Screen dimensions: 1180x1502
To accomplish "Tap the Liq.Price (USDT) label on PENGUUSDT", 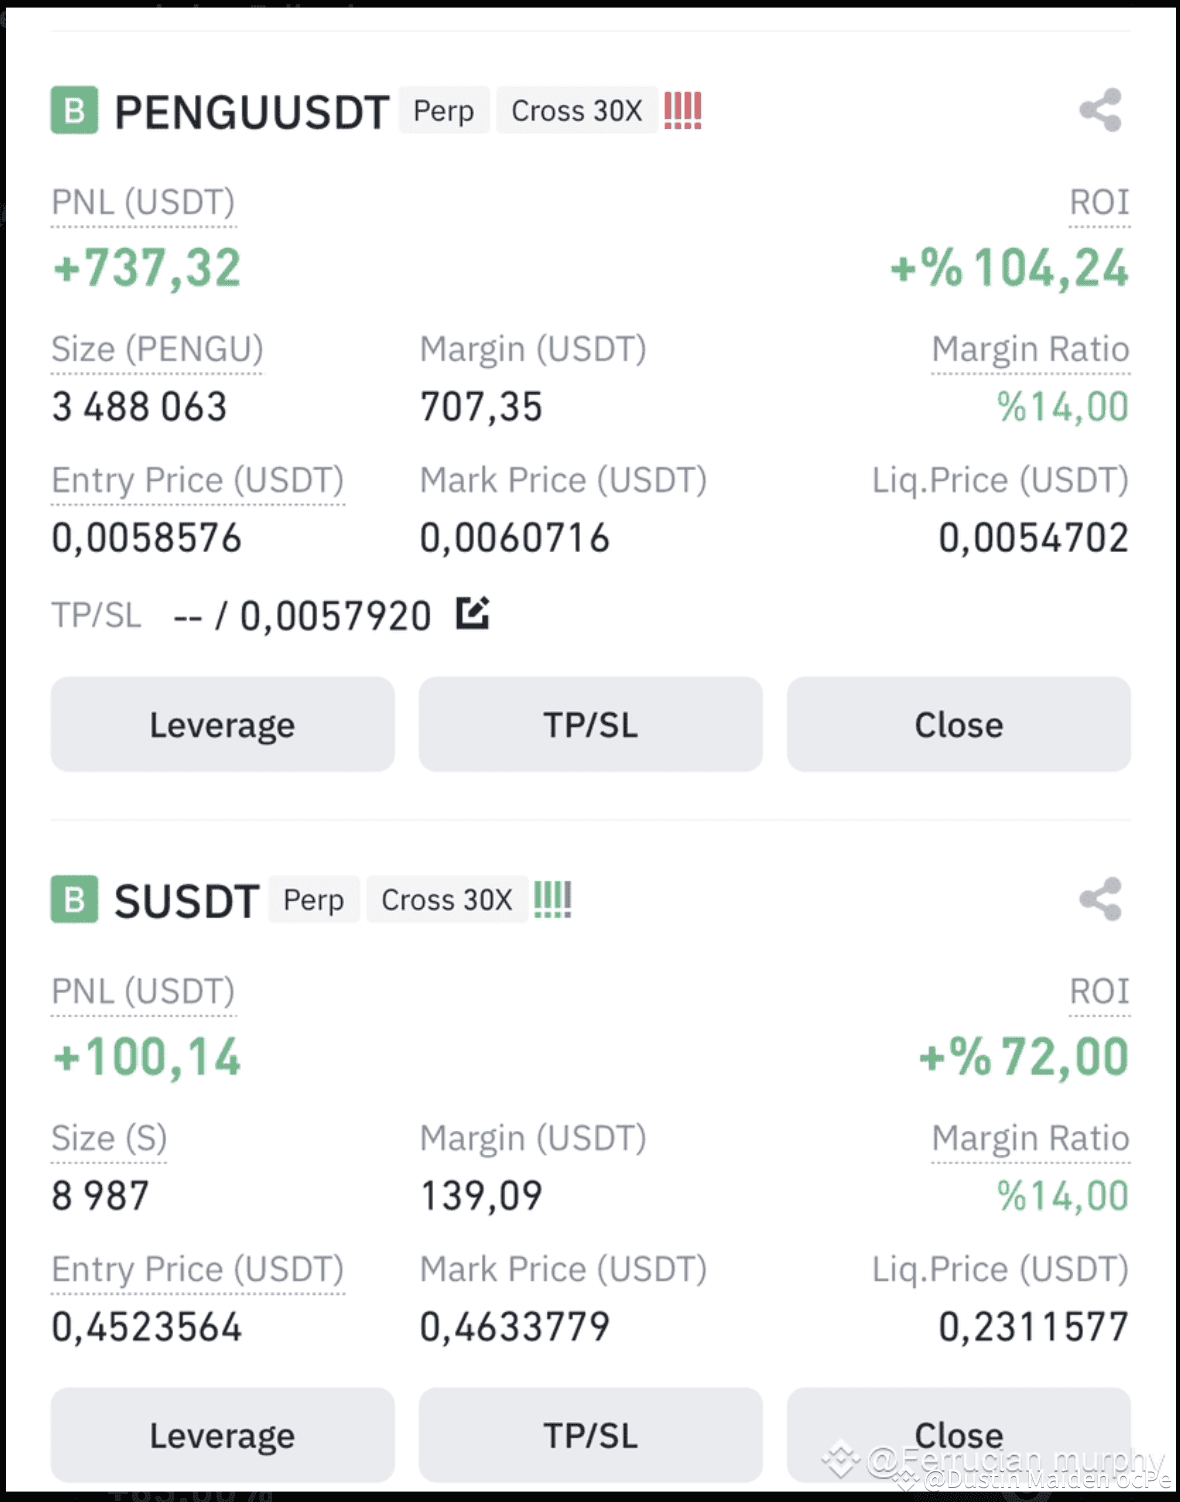I will pos(999,480).
